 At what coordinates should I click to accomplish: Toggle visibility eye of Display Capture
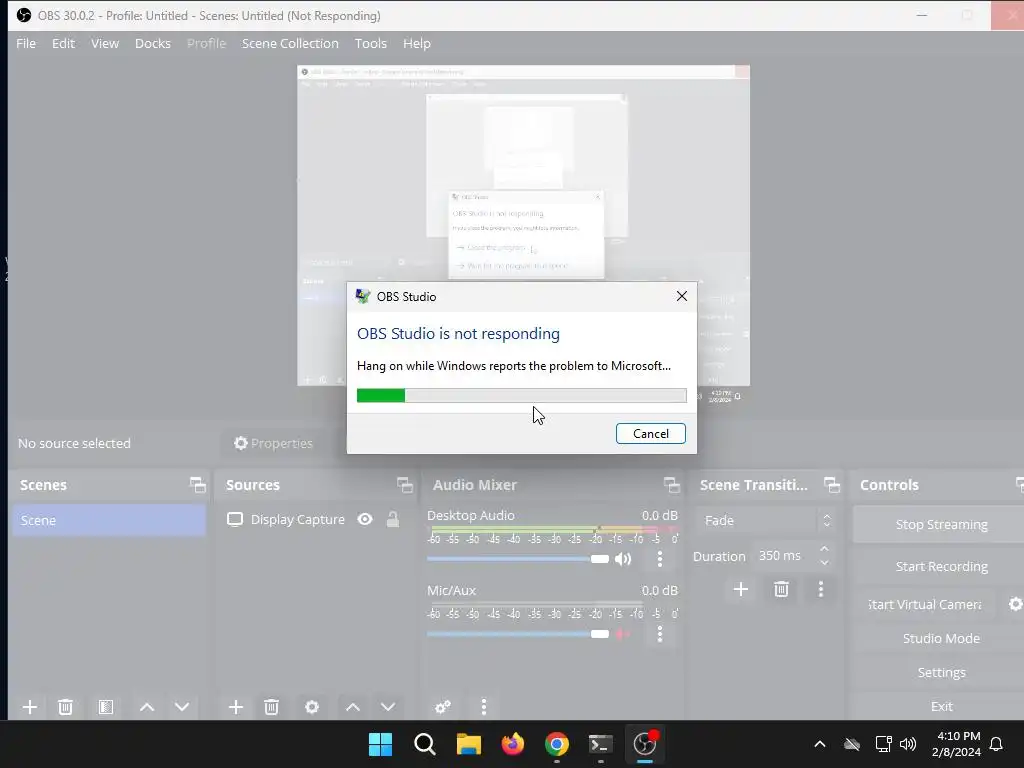tap(365, 519)
